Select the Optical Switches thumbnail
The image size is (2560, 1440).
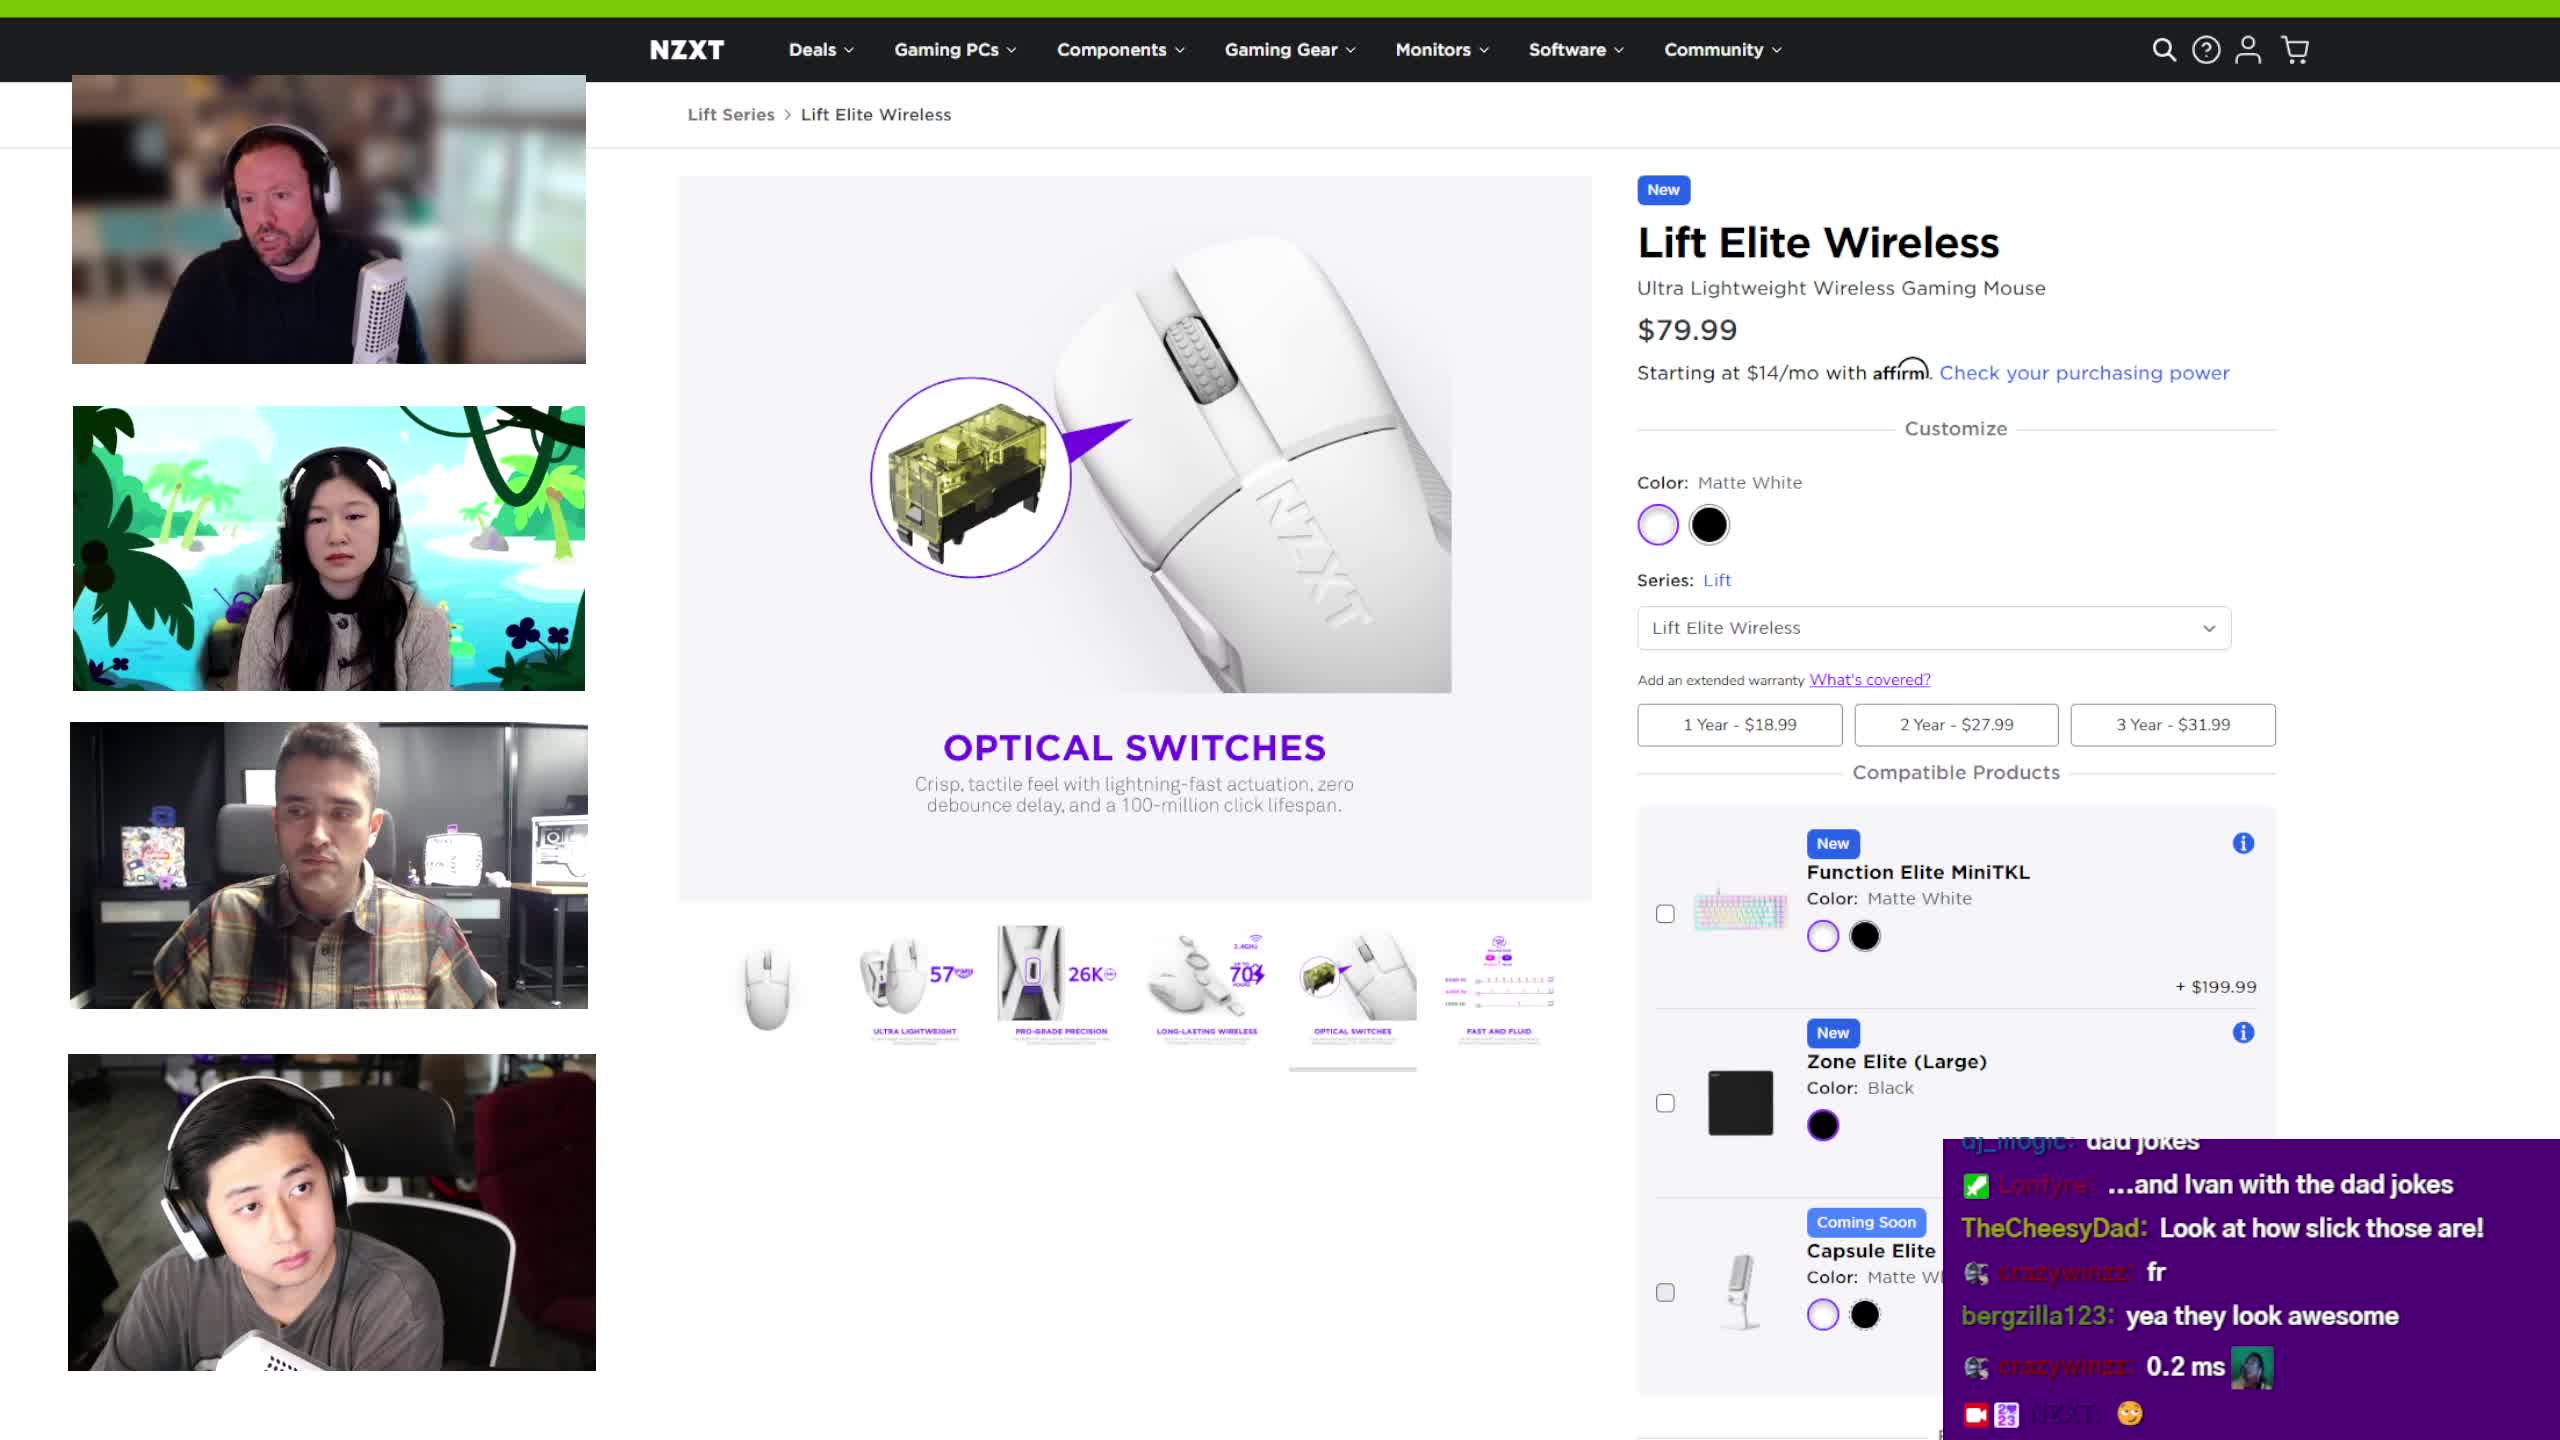(x=1353, y=987)
